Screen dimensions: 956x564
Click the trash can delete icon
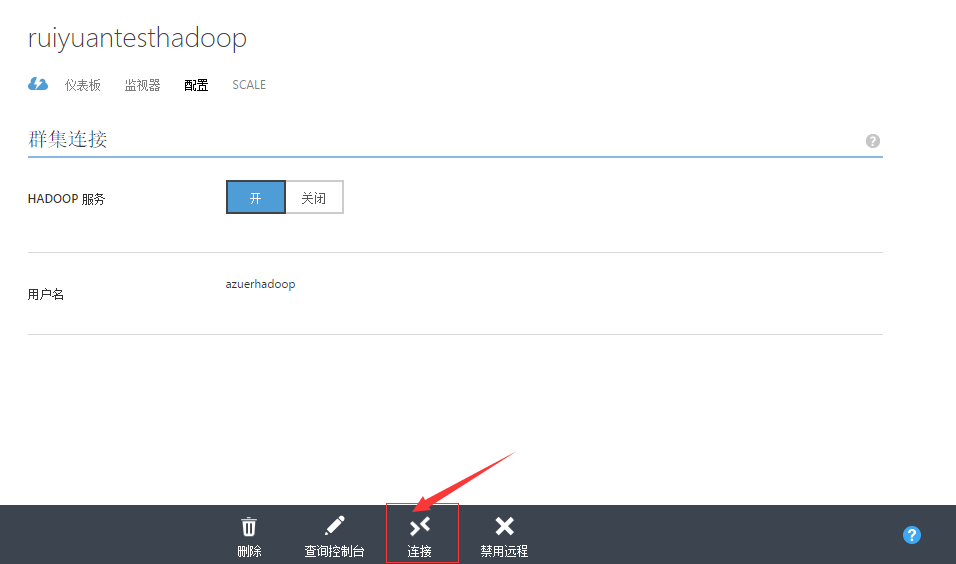(x=249, y=527)
